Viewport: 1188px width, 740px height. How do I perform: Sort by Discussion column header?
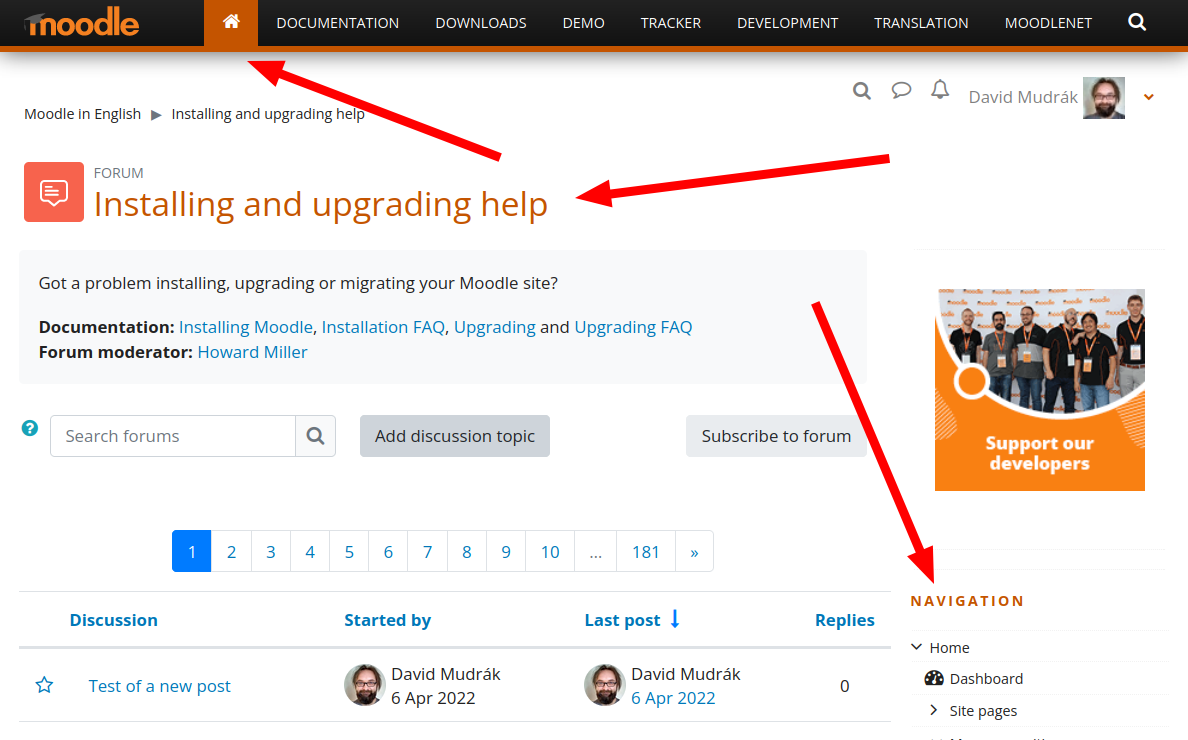(114, 620)
